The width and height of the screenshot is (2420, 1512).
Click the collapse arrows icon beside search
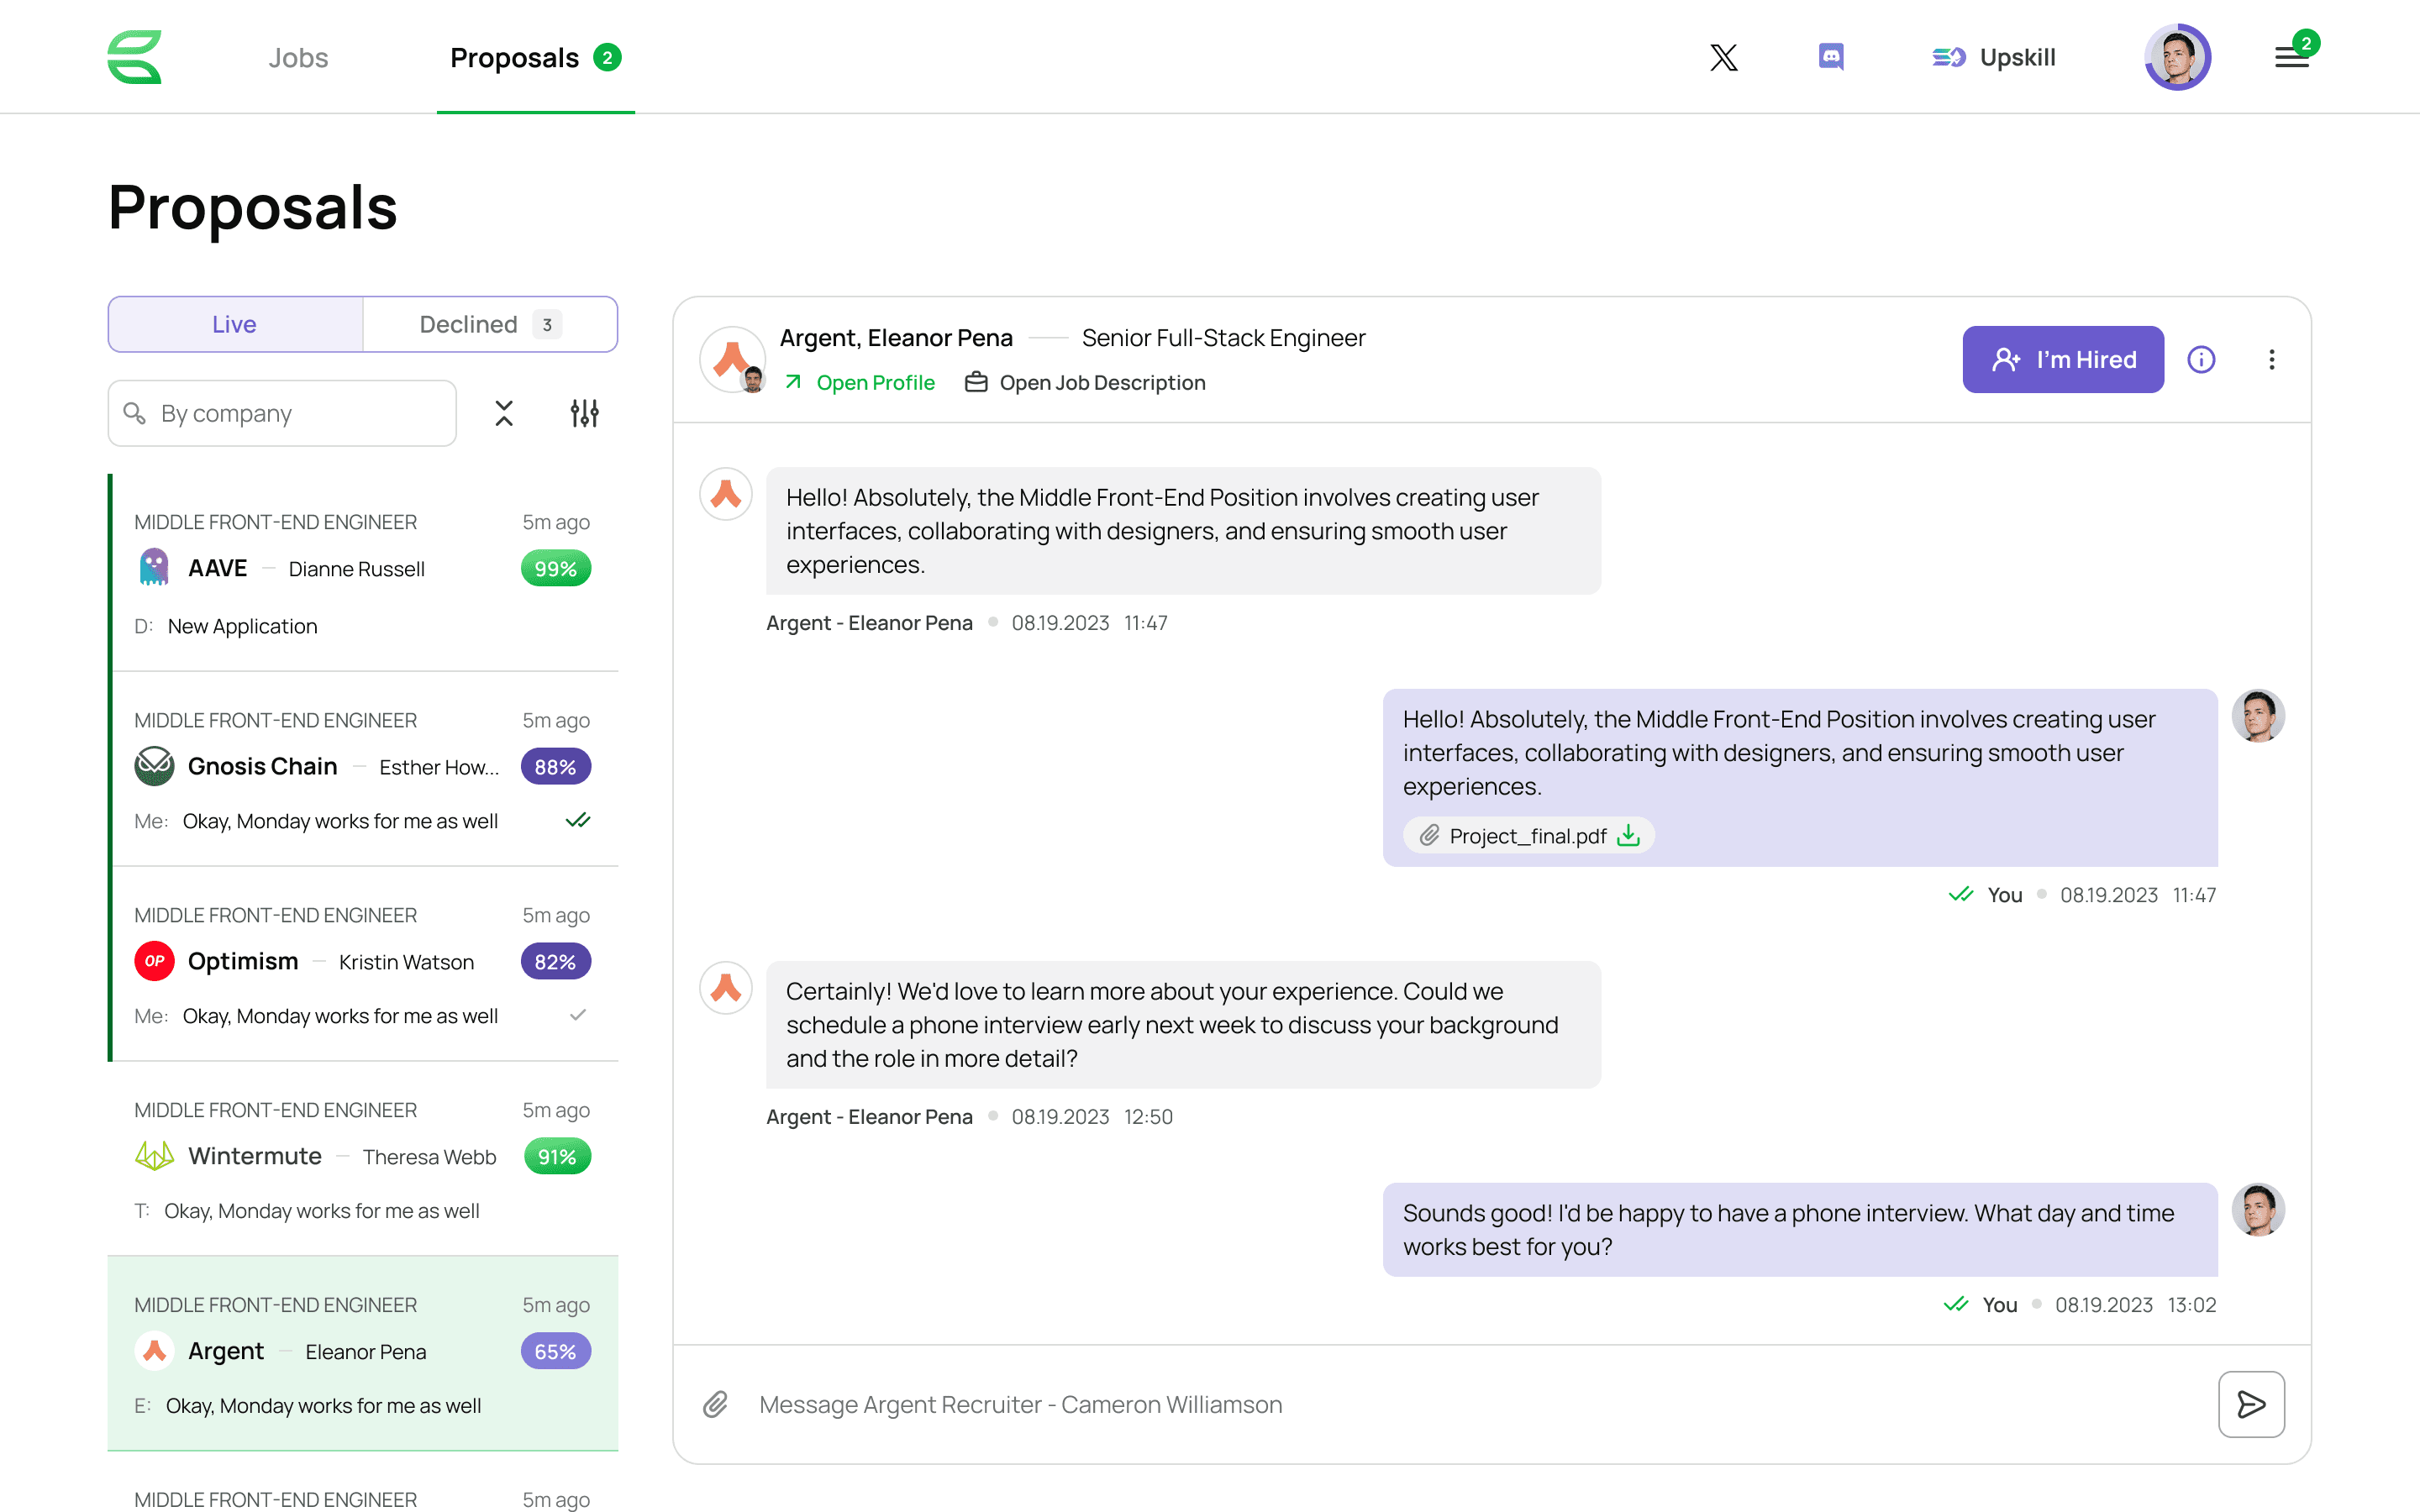pyautogui.click(x=504, y=413)
